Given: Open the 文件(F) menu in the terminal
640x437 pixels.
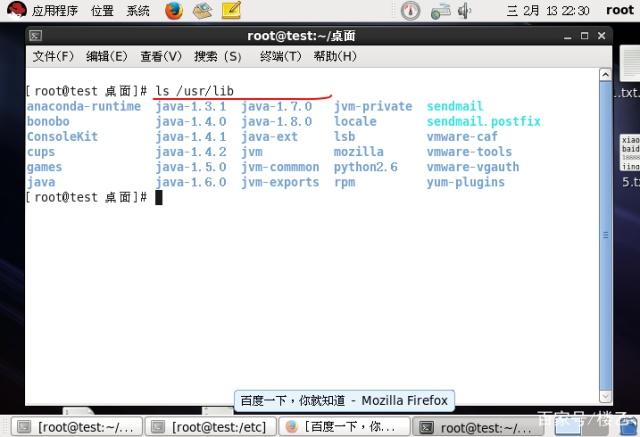Looking at the screenshot, I should click(x=53, y=56).
